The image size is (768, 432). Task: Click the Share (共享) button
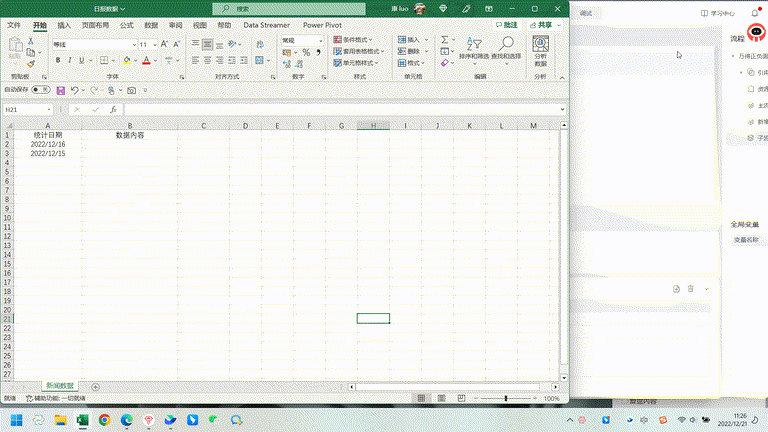(541, 24)
